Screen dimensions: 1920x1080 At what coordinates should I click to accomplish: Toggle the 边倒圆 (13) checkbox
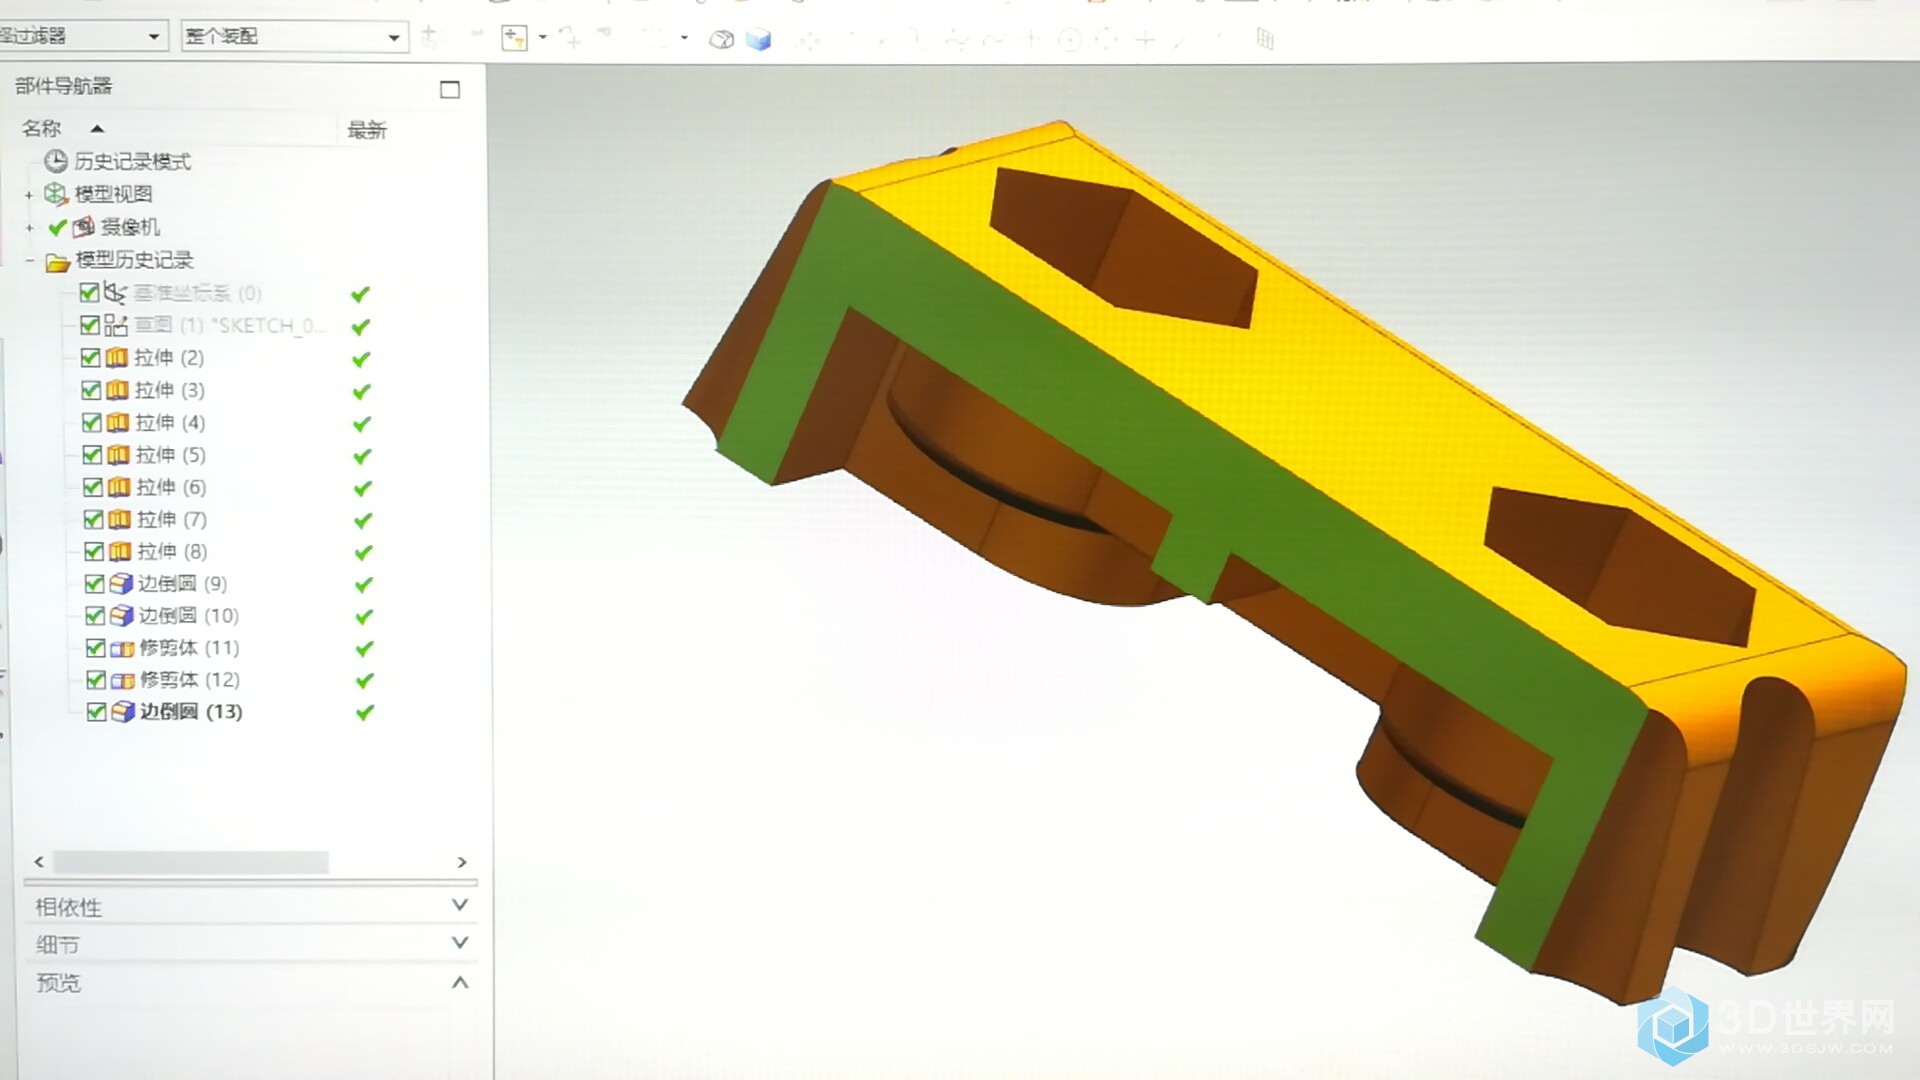click(97, 712)
